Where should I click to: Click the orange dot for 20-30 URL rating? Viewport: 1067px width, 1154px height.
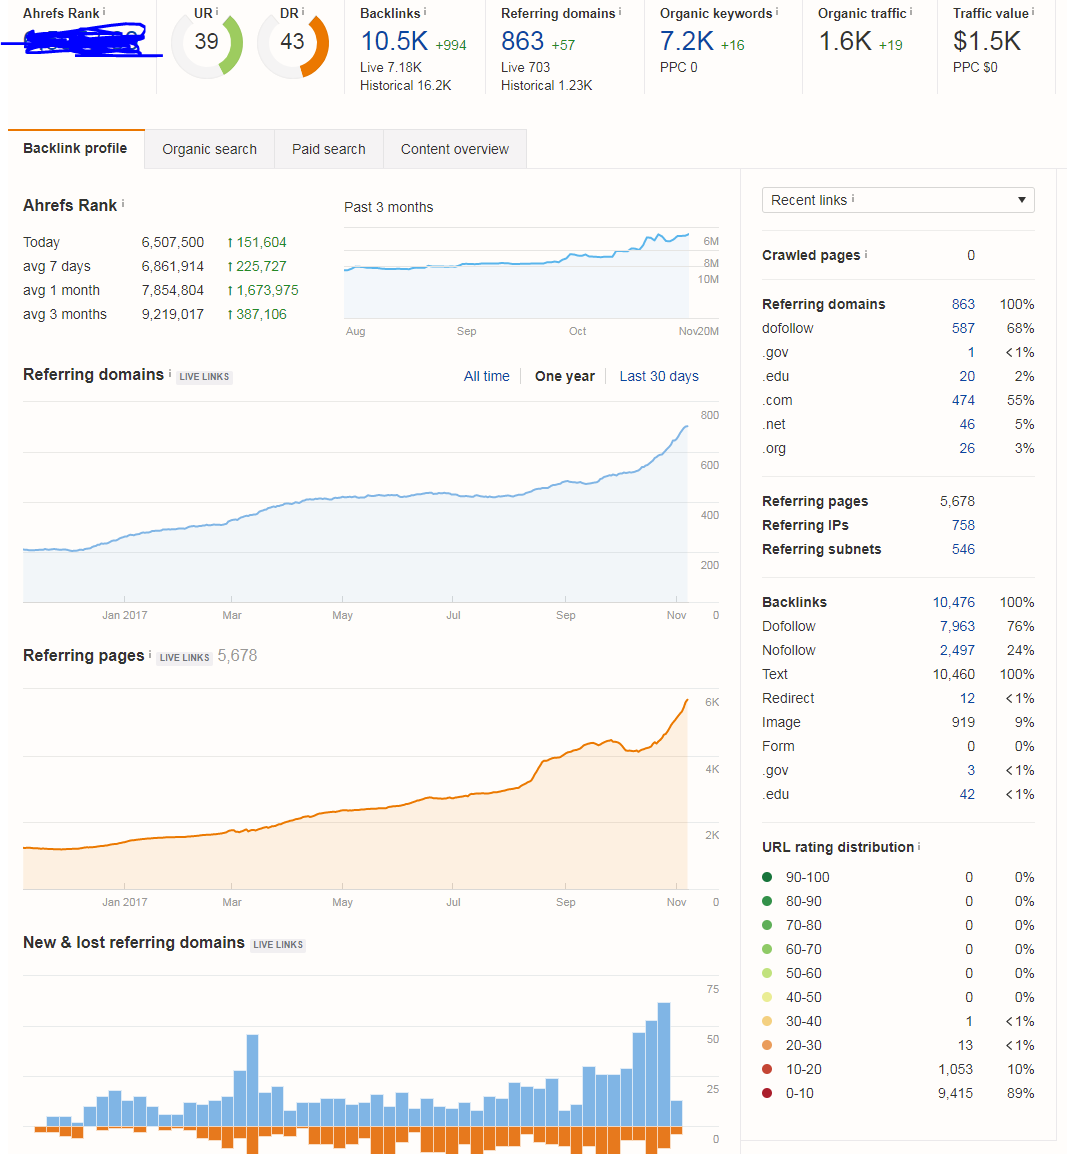coord(767,1045)
